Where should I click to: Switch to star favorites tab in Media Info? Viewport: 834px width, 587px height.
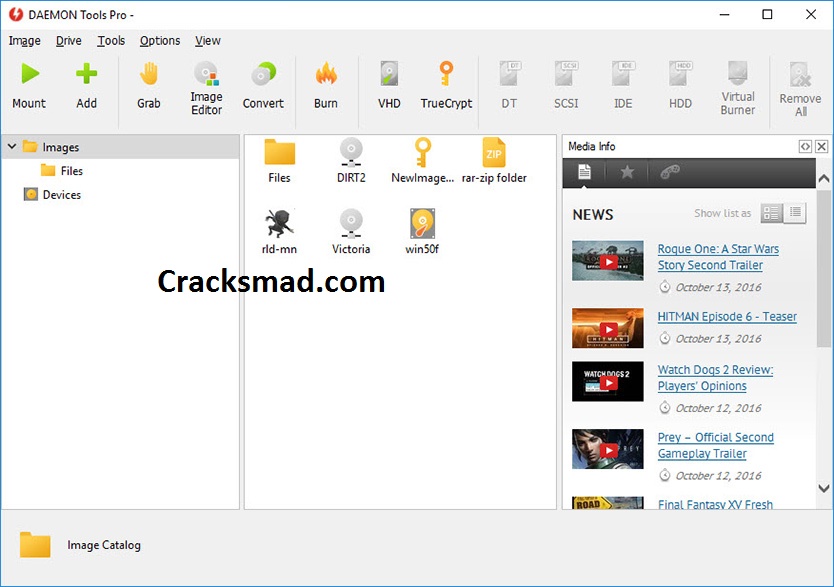click(627, 172)
